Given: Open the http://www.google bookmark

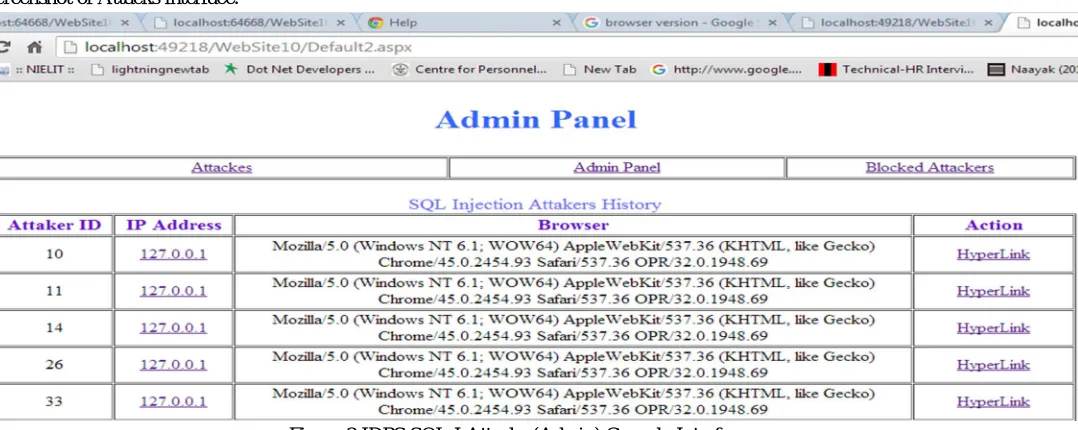Looking at the screenshot, I should click(727, 69).
